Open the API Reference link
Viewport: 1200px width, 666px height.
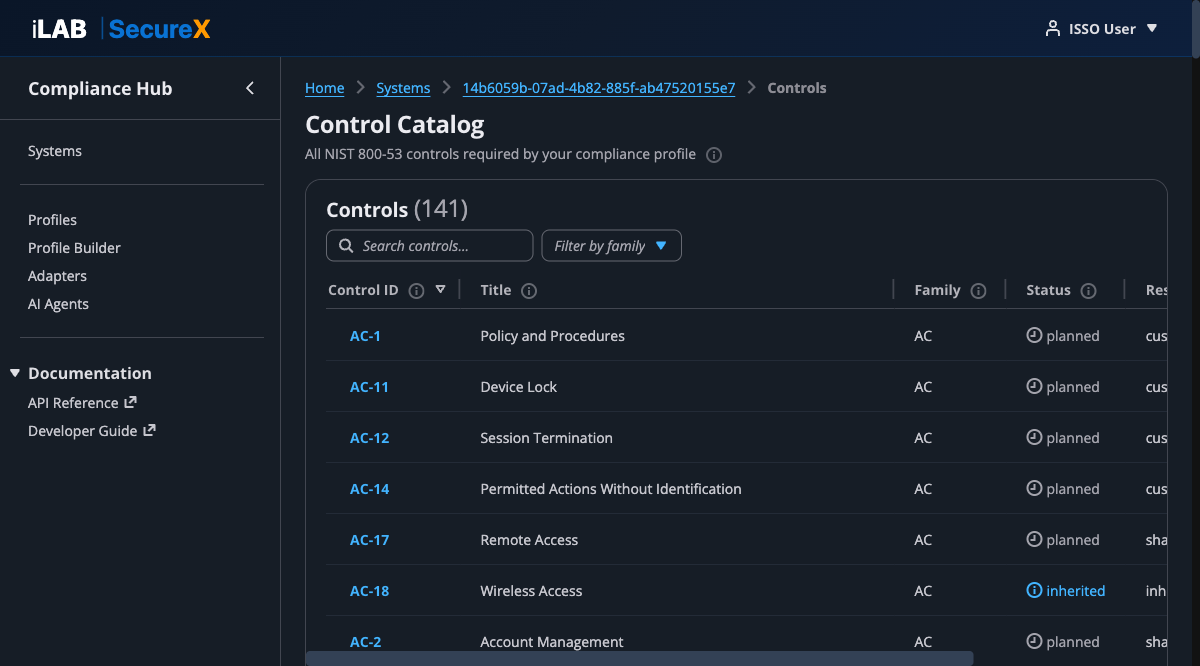pyautogui.click(x=73, y=403)
